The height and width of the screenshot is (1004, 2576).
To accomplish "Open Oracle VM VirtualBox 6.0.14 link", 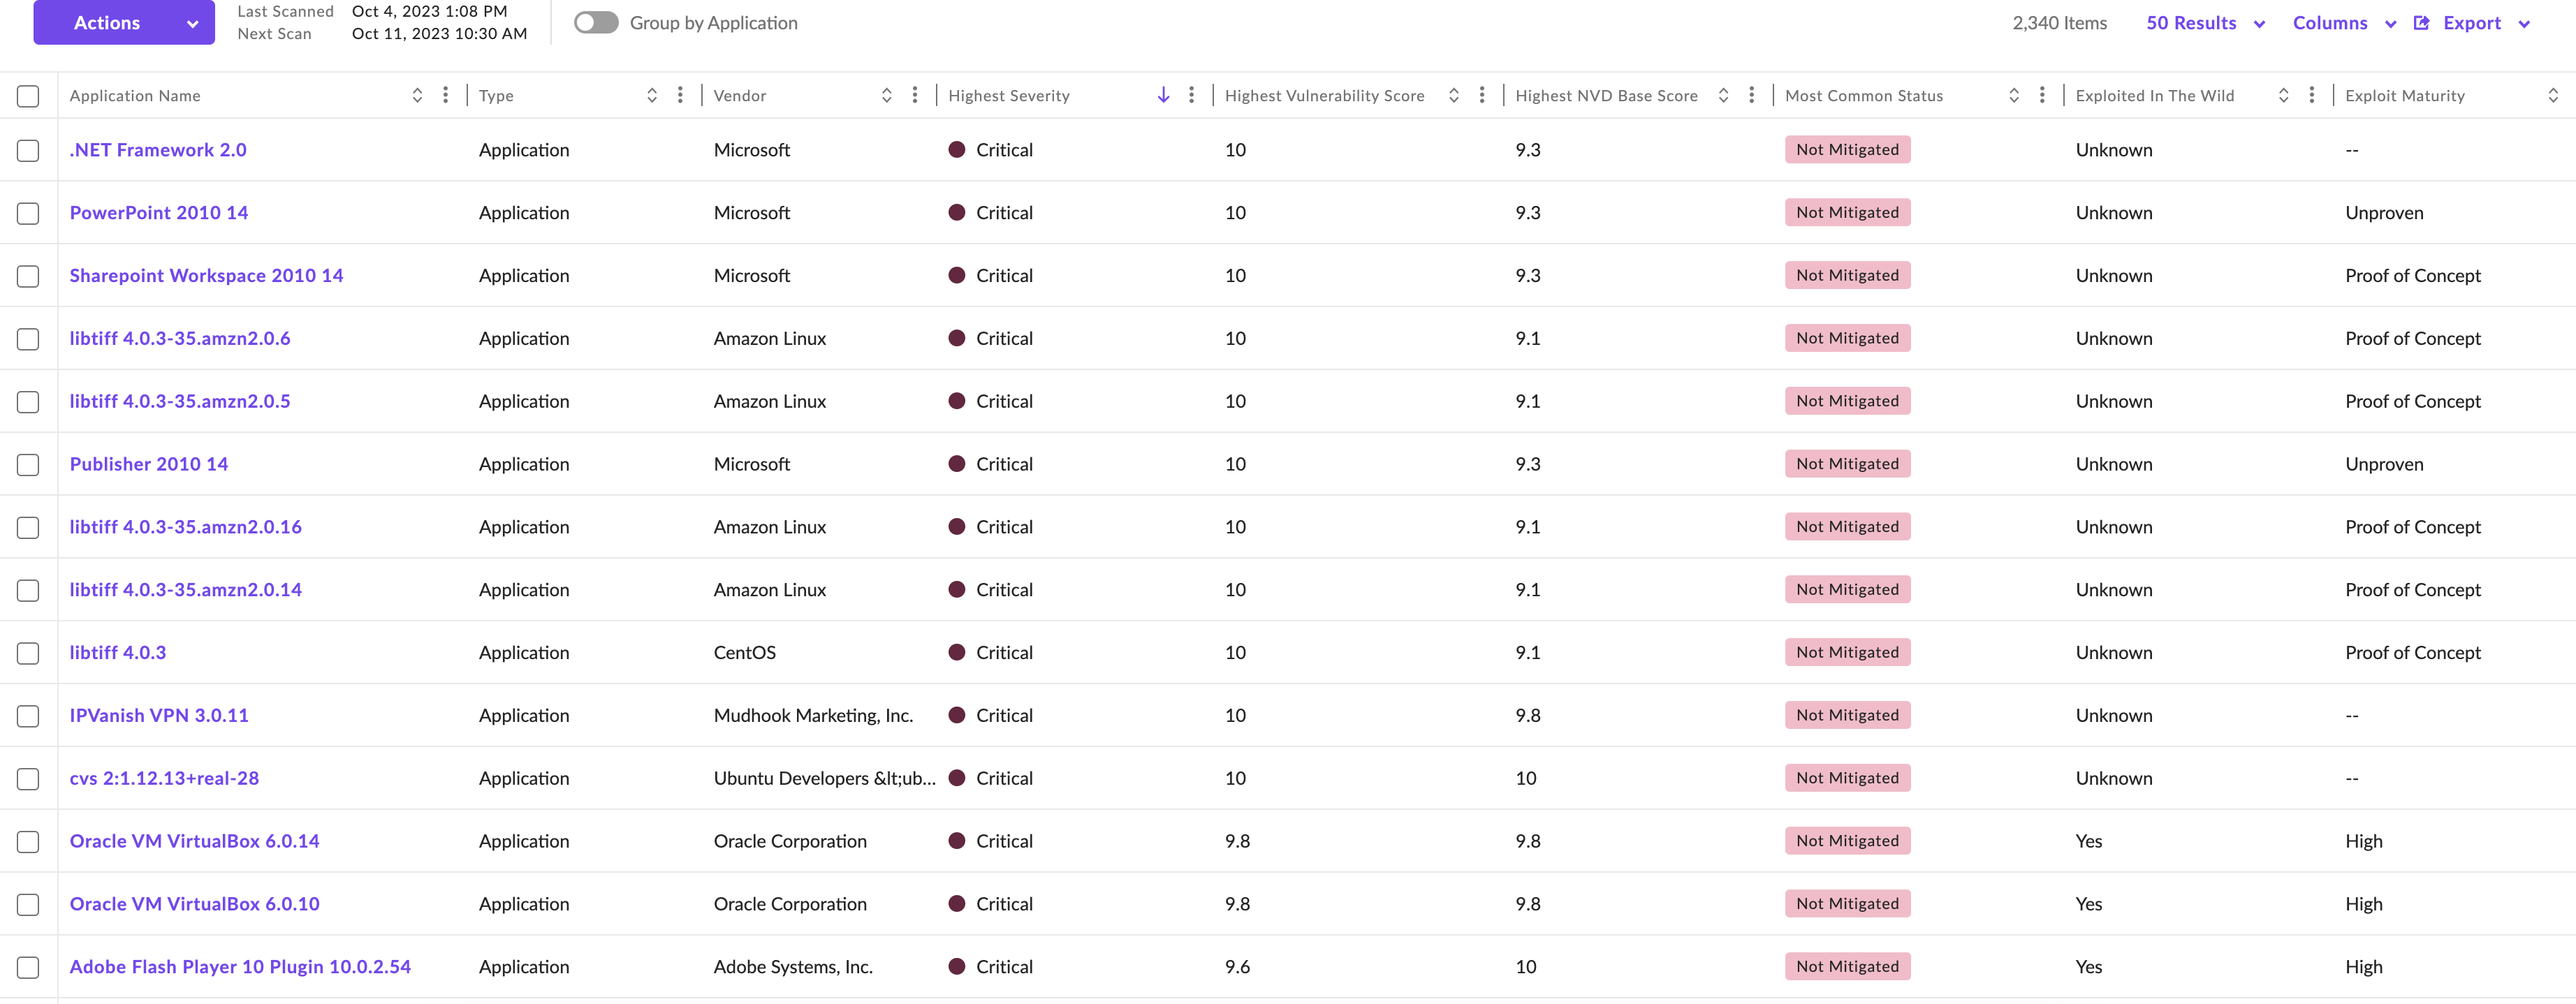I will coord(194,841).
